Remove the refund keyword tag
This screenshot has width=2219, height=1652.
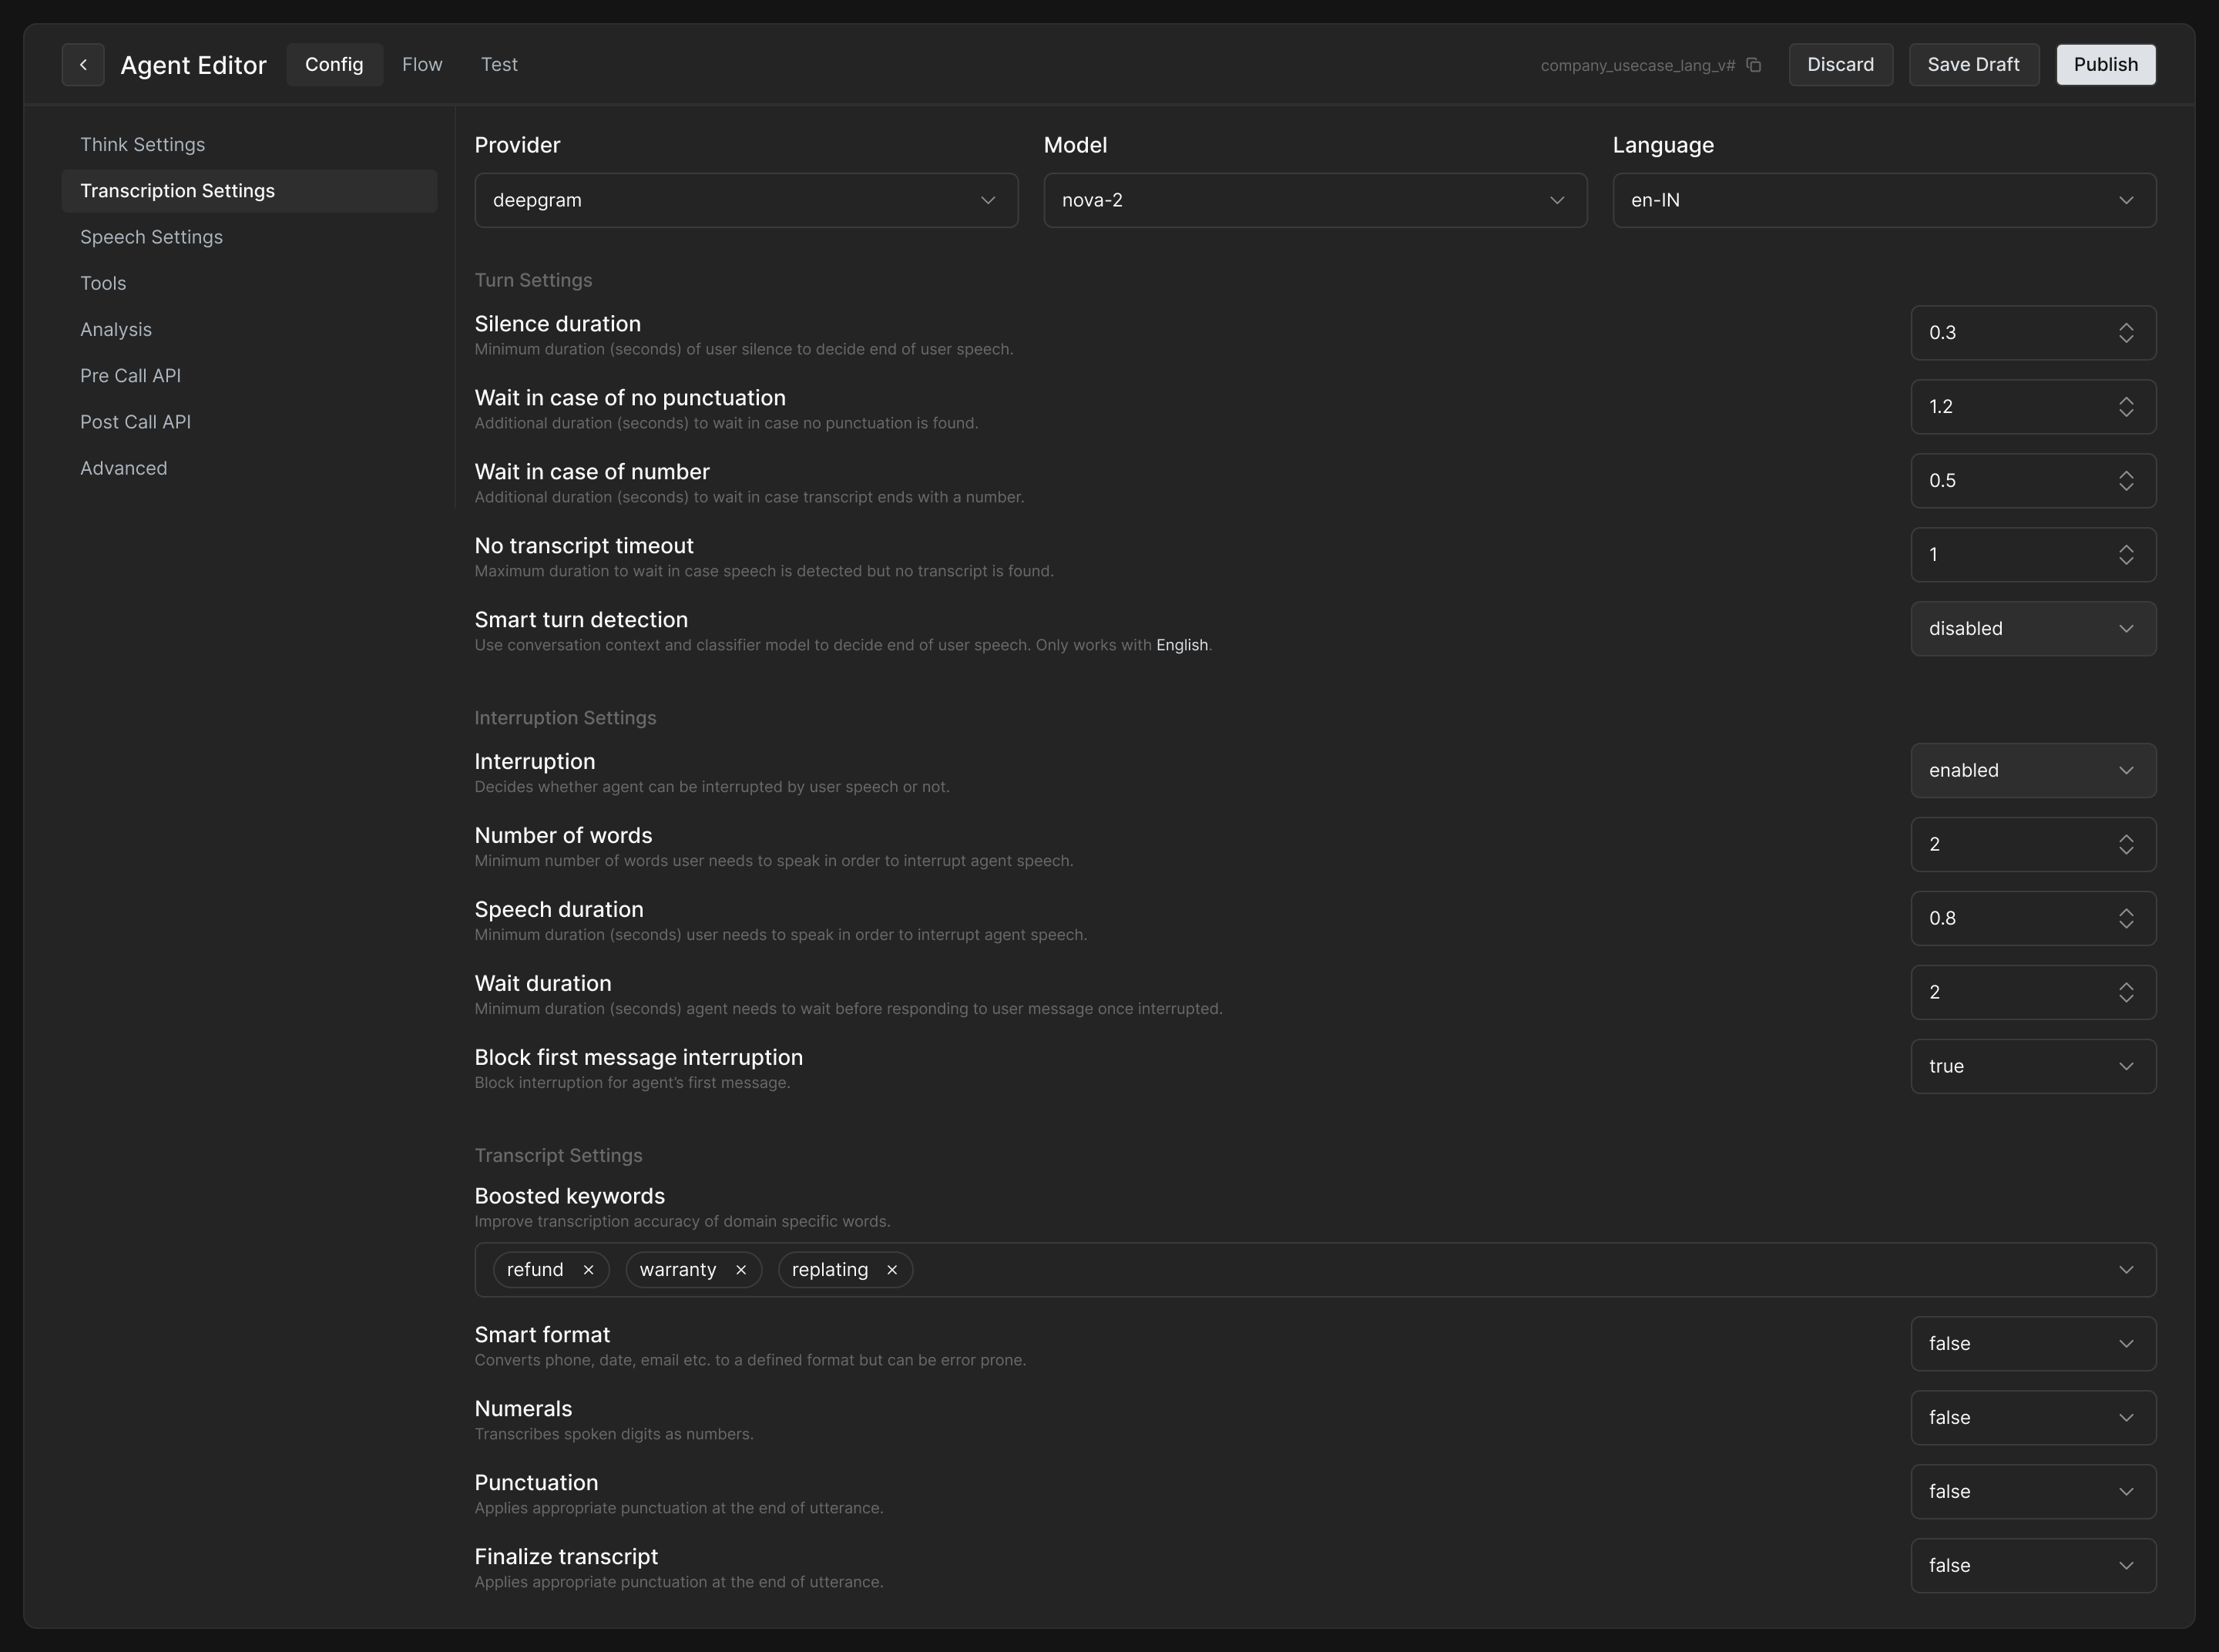[588, 1270]
